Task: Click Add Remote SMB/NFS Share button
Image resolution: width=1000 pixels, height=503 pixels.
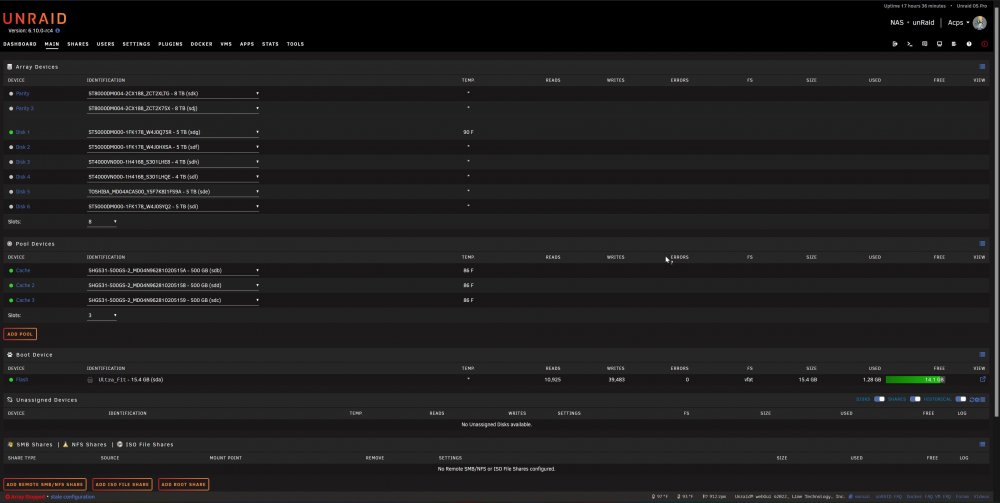Action: click(x=45, y=485)
